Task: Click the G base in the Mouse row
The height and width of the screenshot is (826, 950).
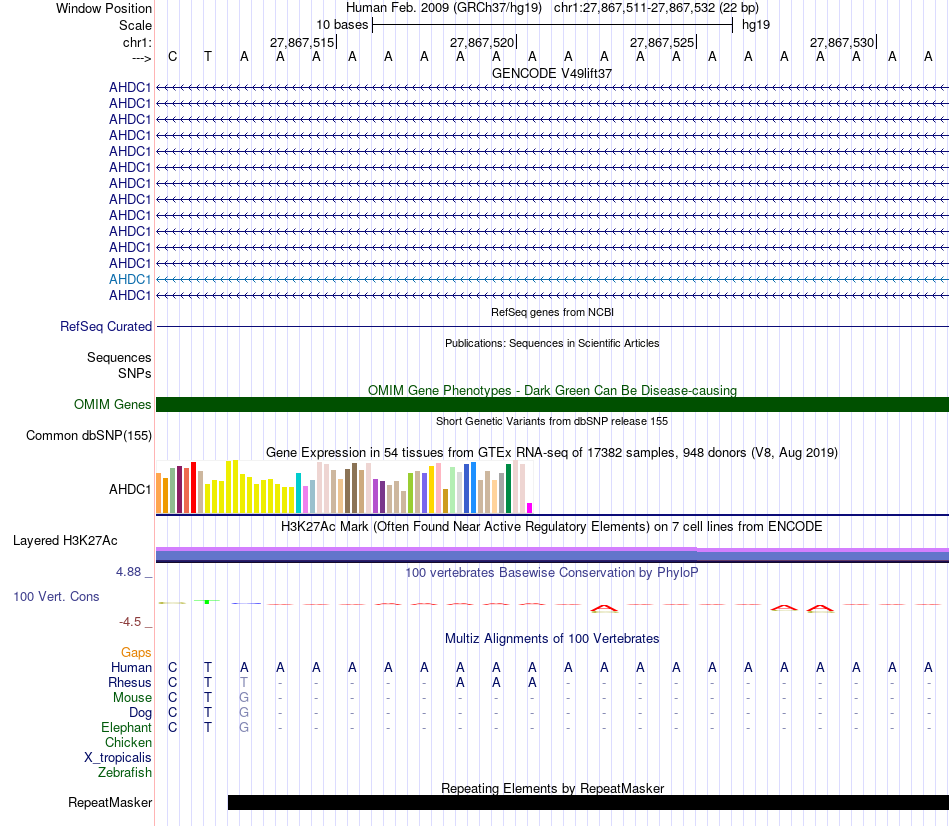Action: click(x=244, y=698)
